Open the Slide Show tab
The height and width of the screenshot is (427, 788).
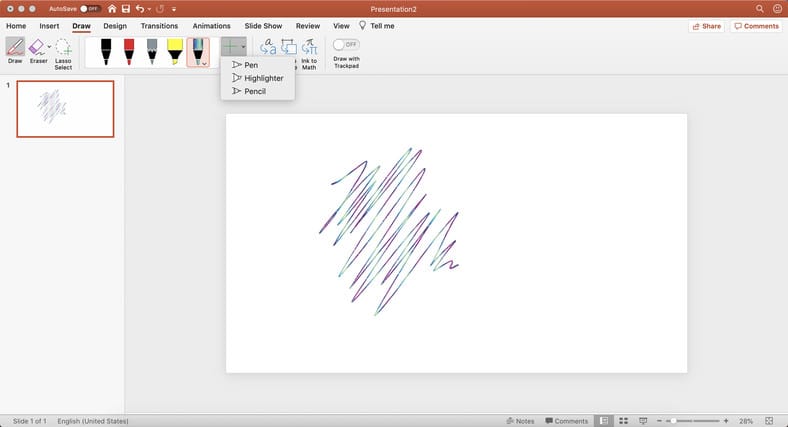[x=263, y=26]
